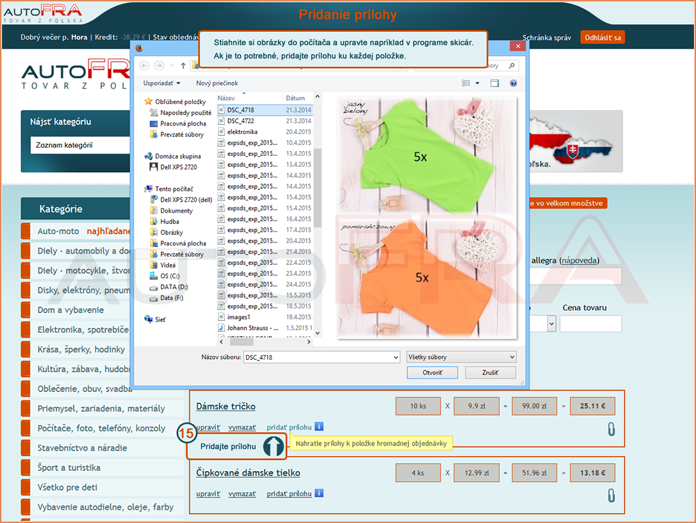Open the Dom a vybavenie category
The height and width of the screenshot is (523, 696).
pos(71,310)
